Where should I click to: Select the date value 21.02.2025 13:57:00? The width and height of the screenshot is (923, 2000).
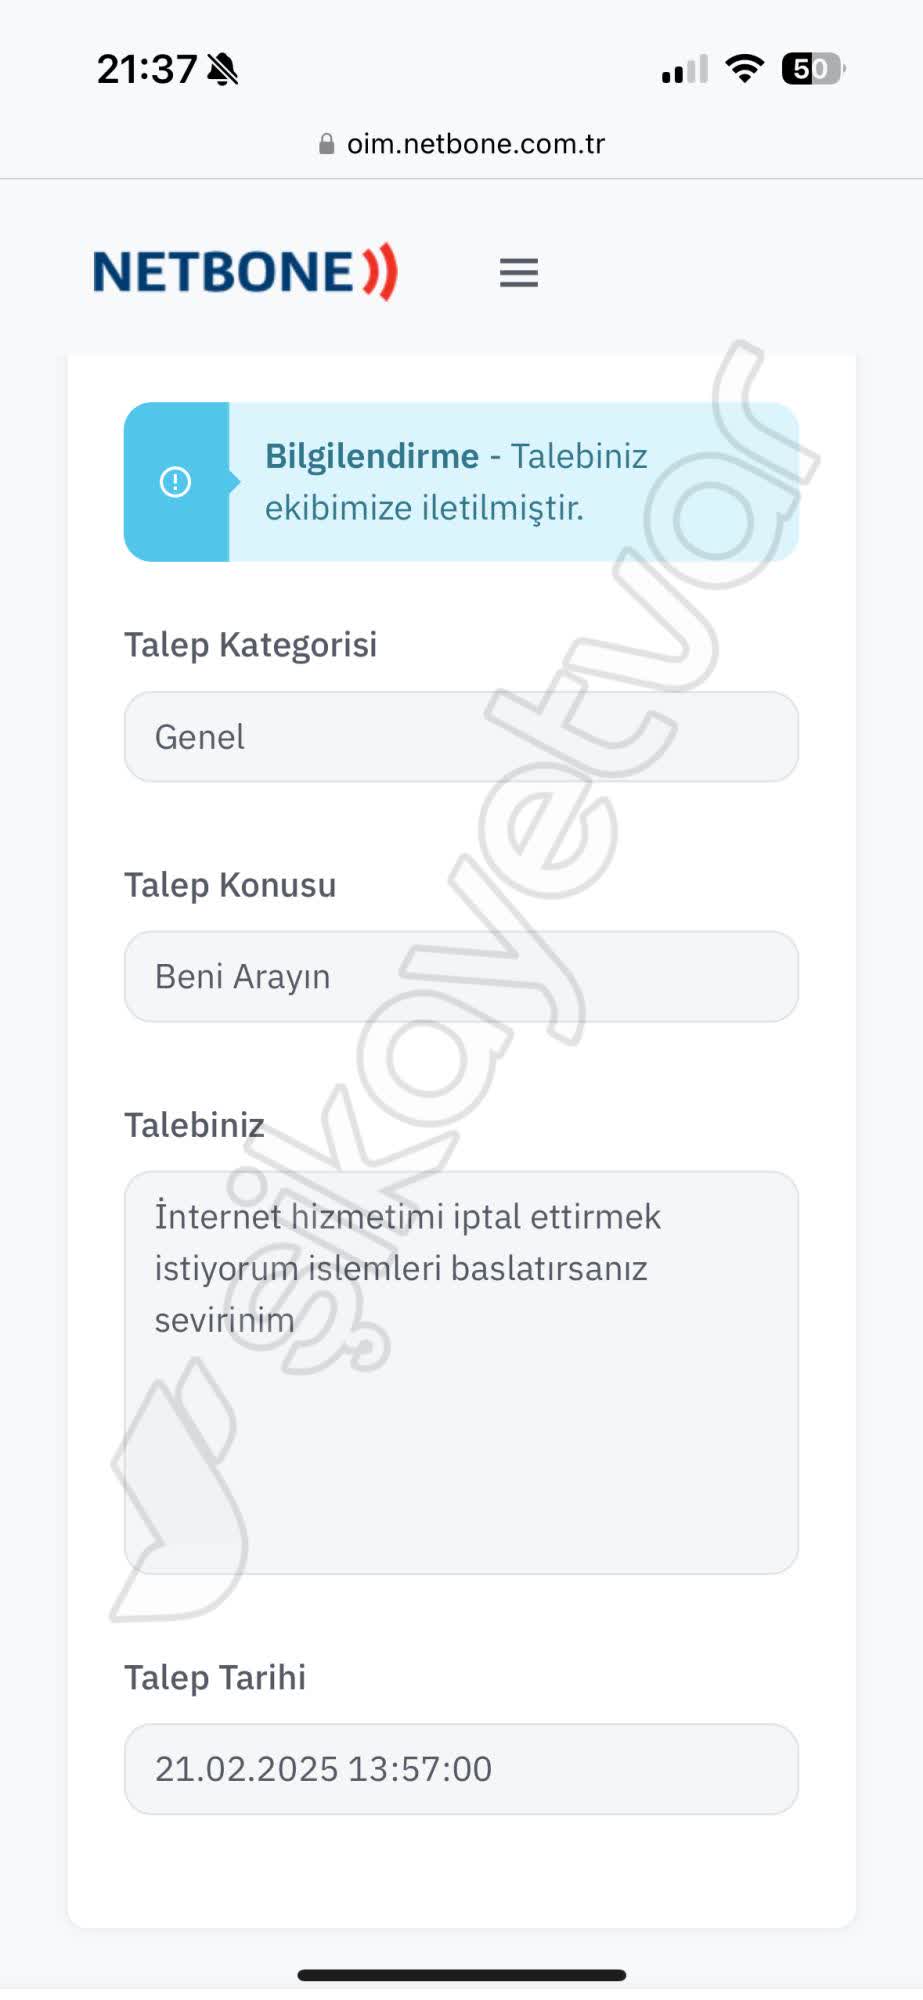click(460, 1769)
